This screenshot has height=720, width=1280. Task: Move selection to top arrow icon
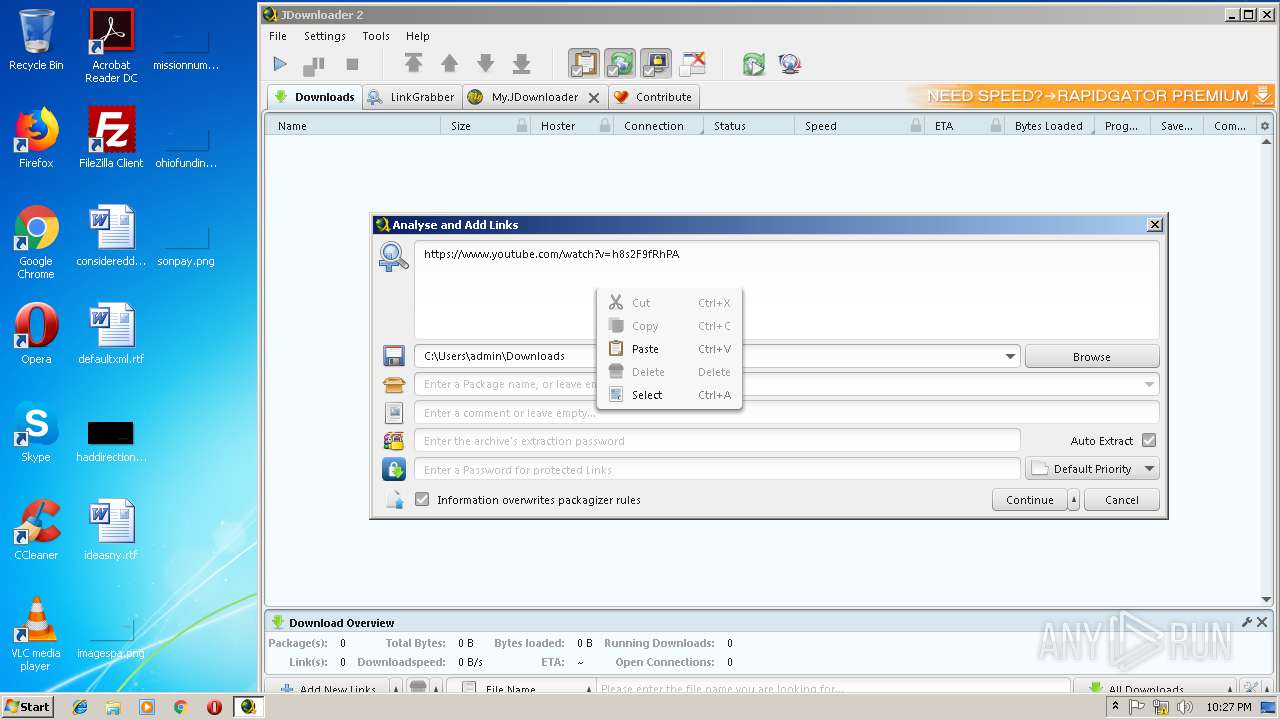tap(413, 64)
